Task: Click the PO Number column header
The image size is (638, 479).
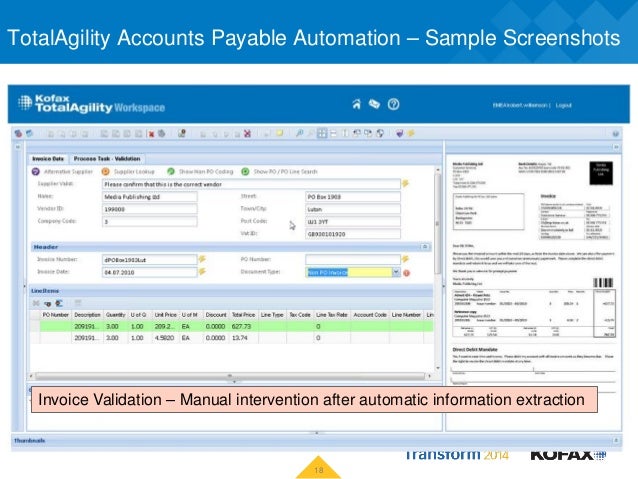Action: (56, 315)
